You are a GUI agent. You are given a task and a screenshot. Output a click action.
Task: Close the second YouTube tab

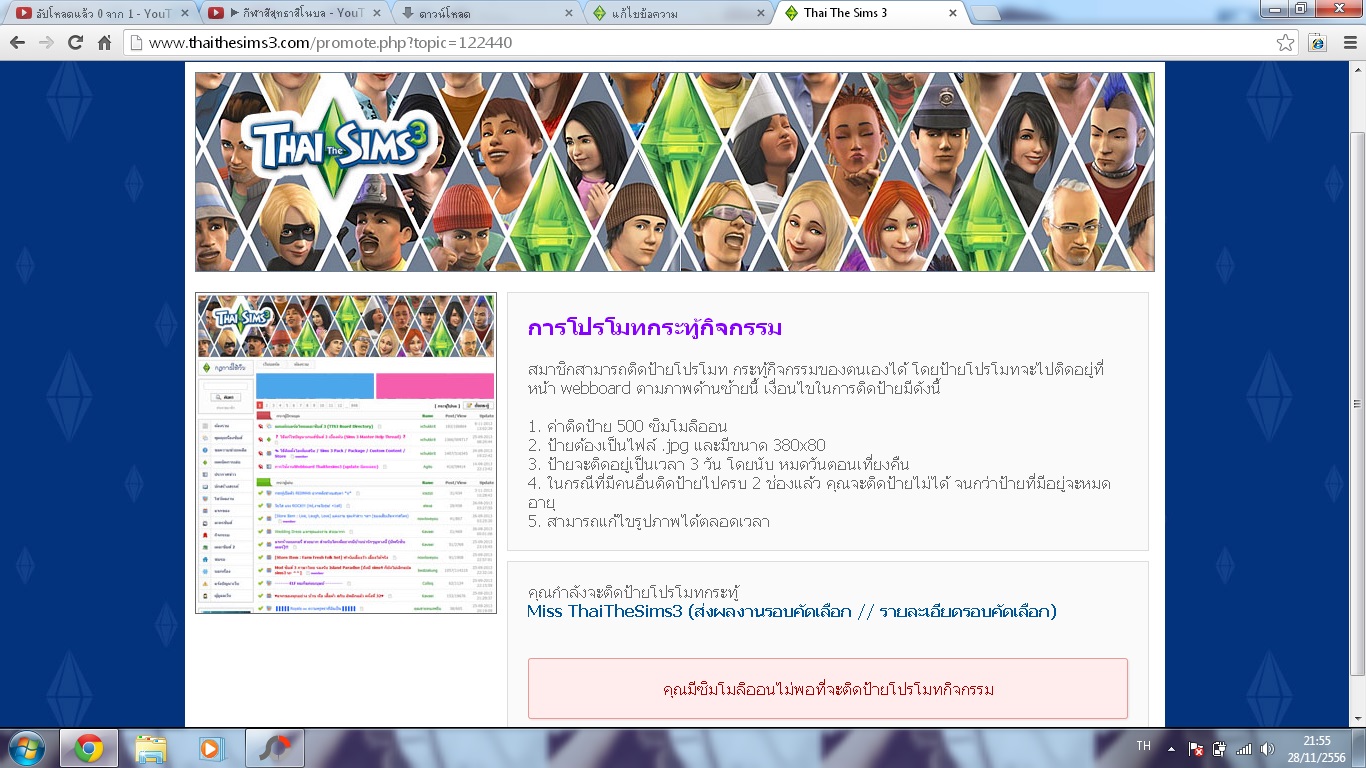click(375, 13)
